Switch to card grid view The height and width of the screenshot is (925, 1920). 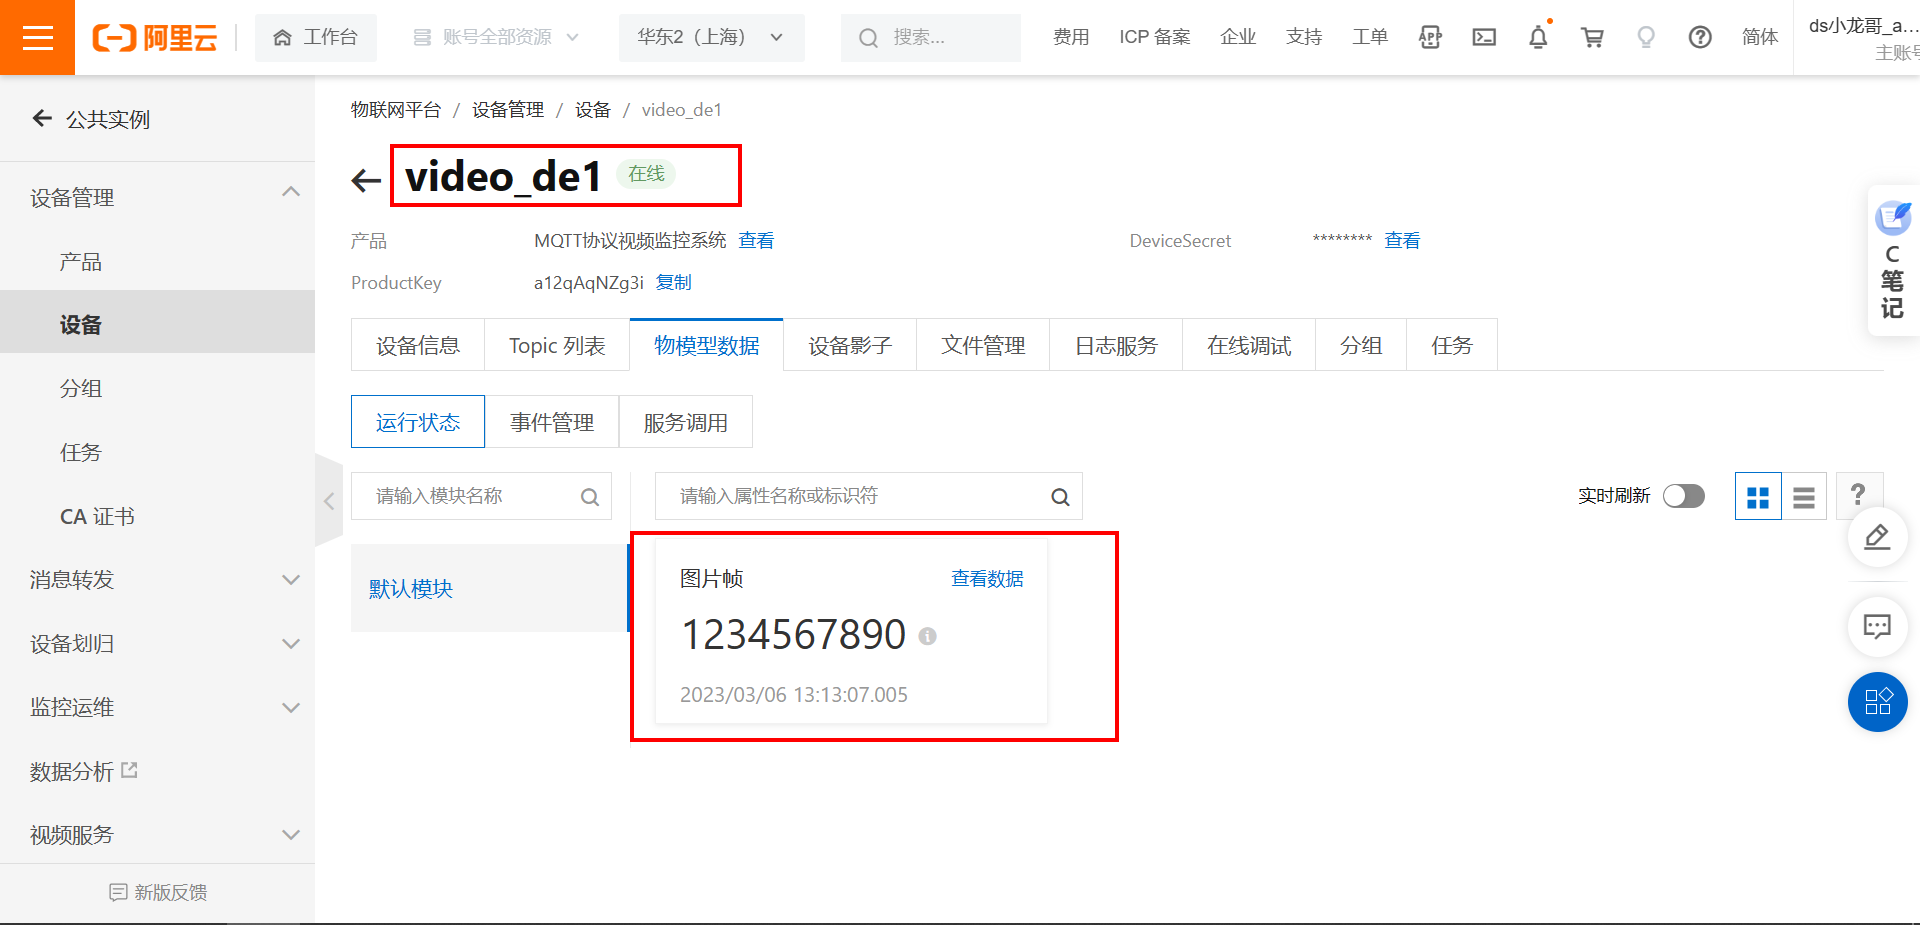click(x=1758, y=497)
